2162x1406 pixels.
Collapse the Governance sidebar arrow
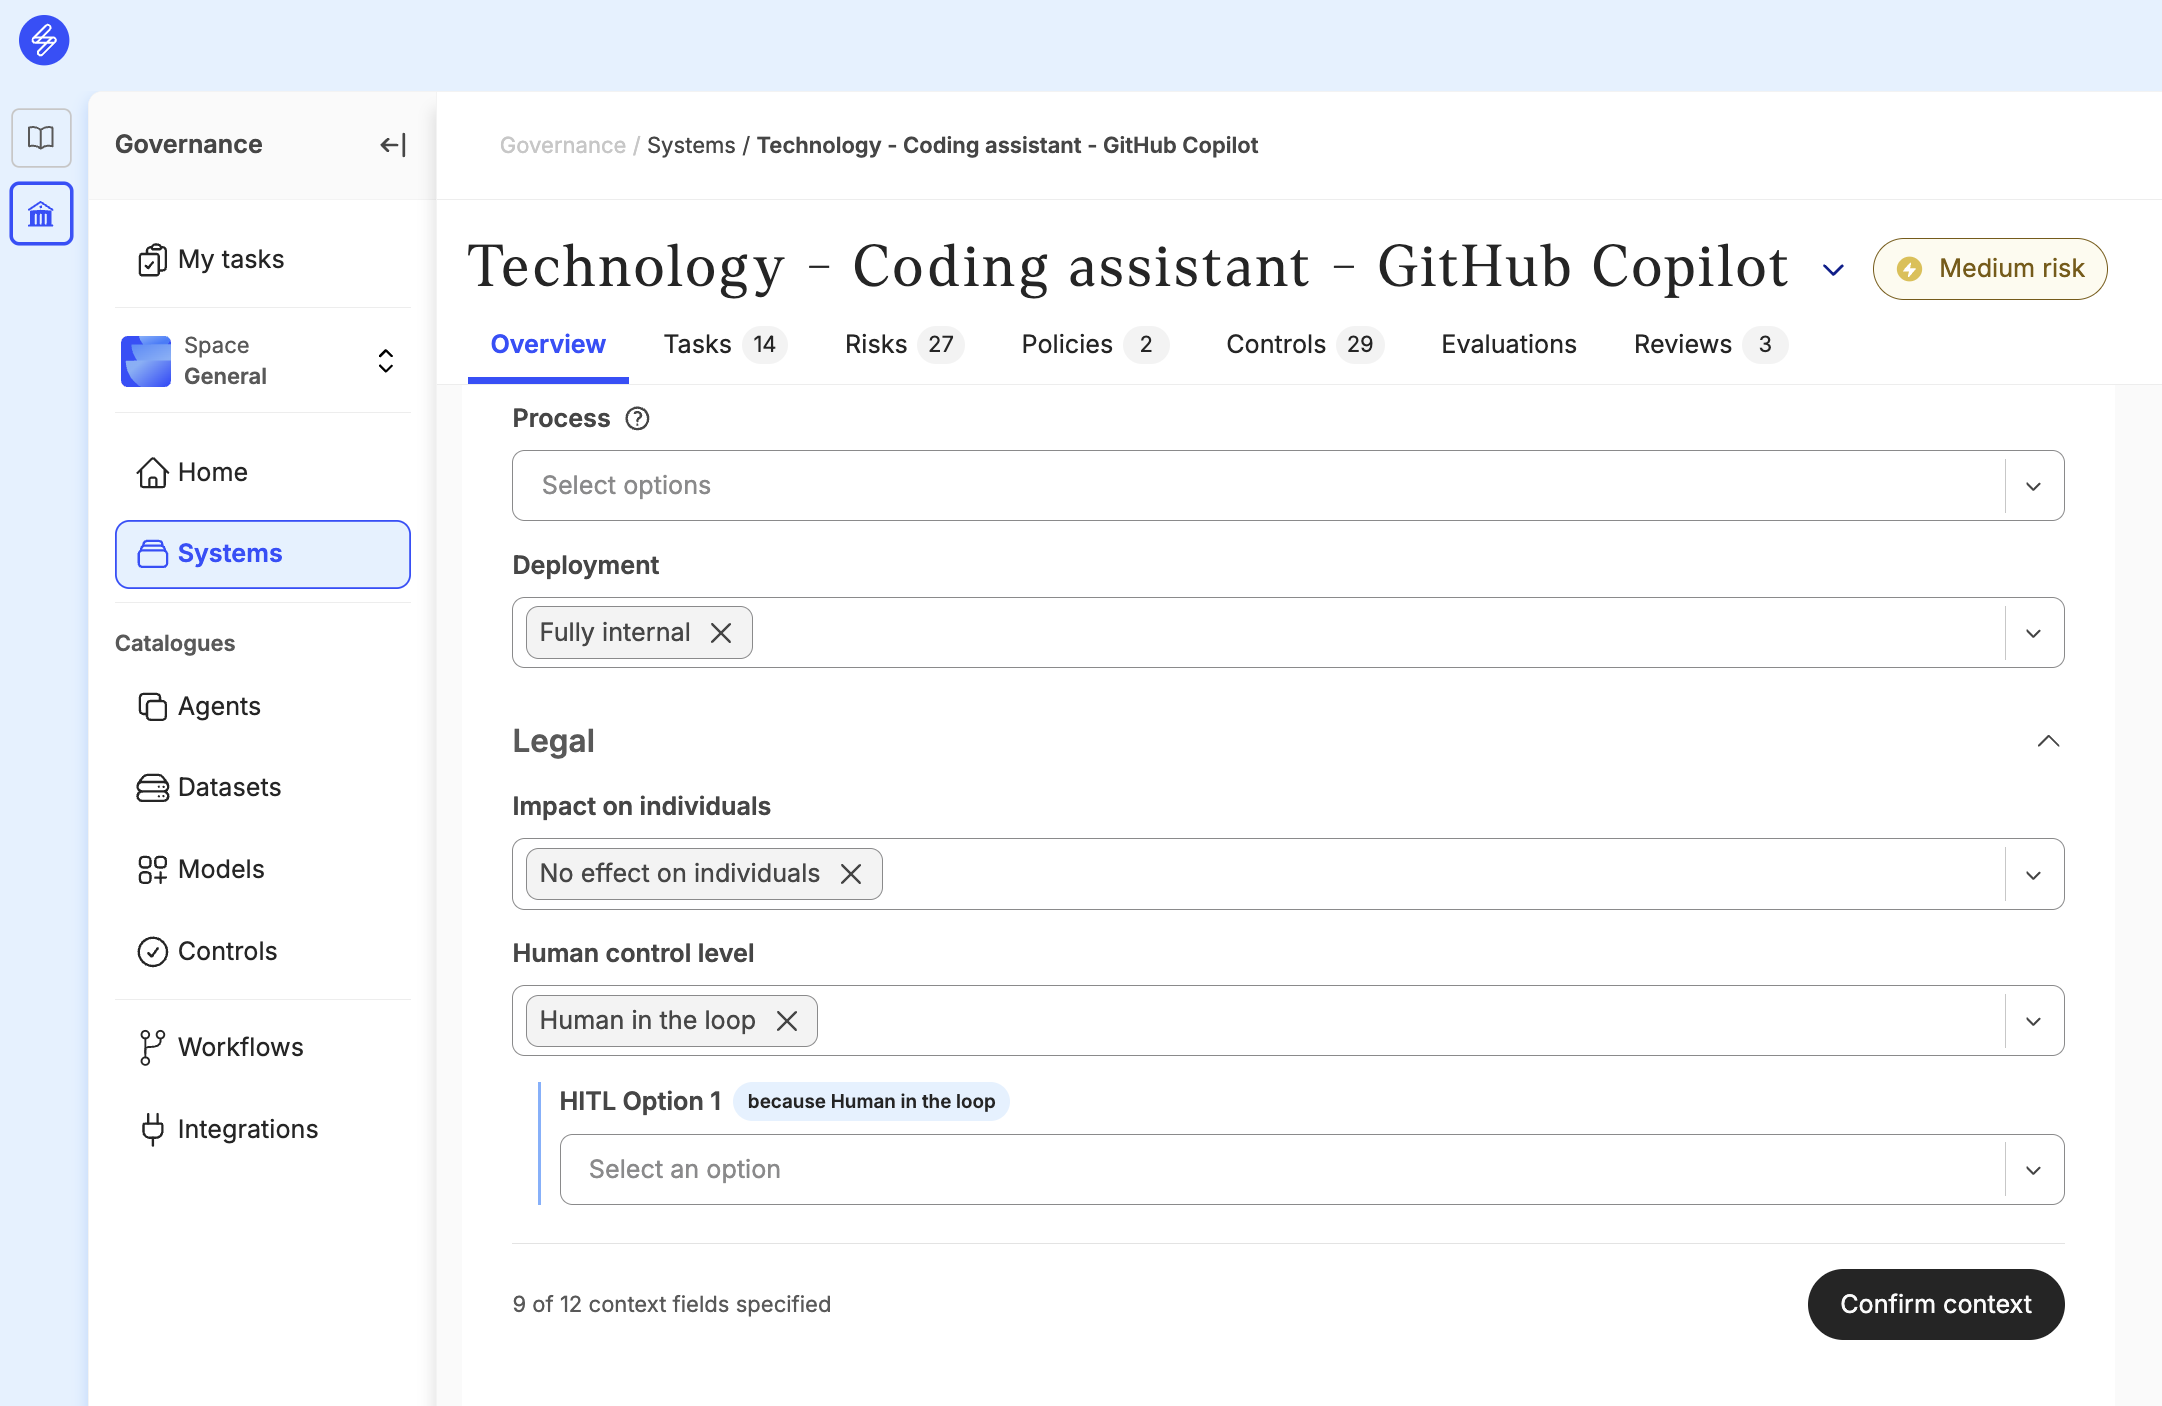[x=393, y=145]
